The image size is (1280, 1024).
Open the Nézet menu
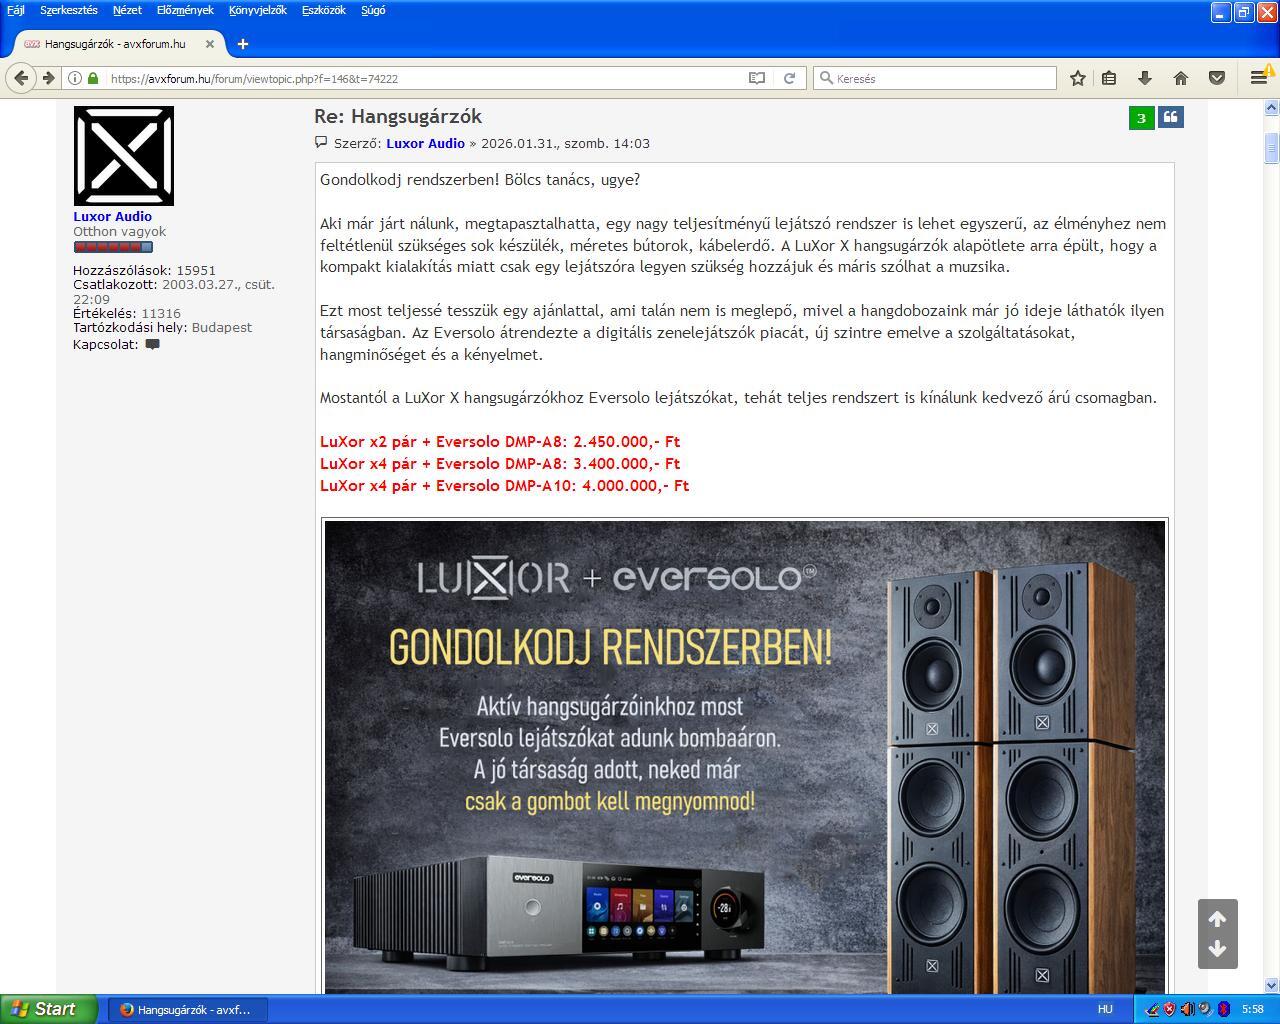click(x=127, y=10)
